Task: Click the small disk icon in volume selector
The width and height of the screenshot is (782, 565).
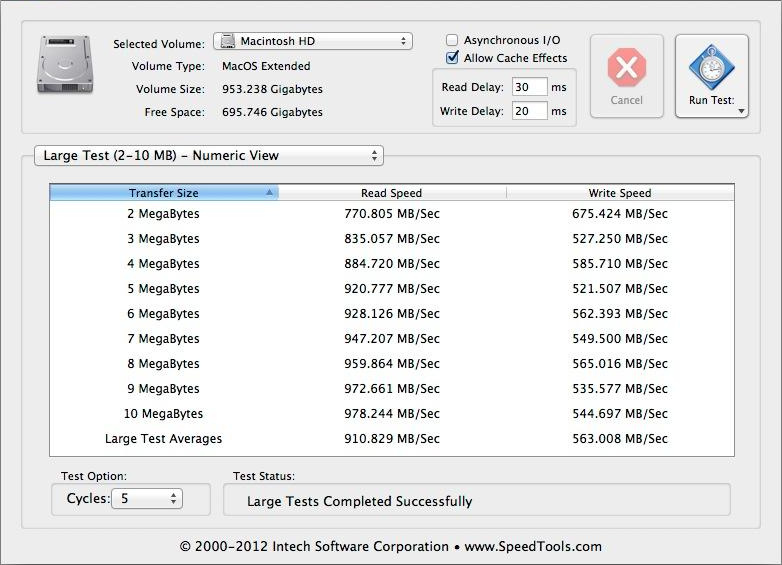Action: click(228, 41)
